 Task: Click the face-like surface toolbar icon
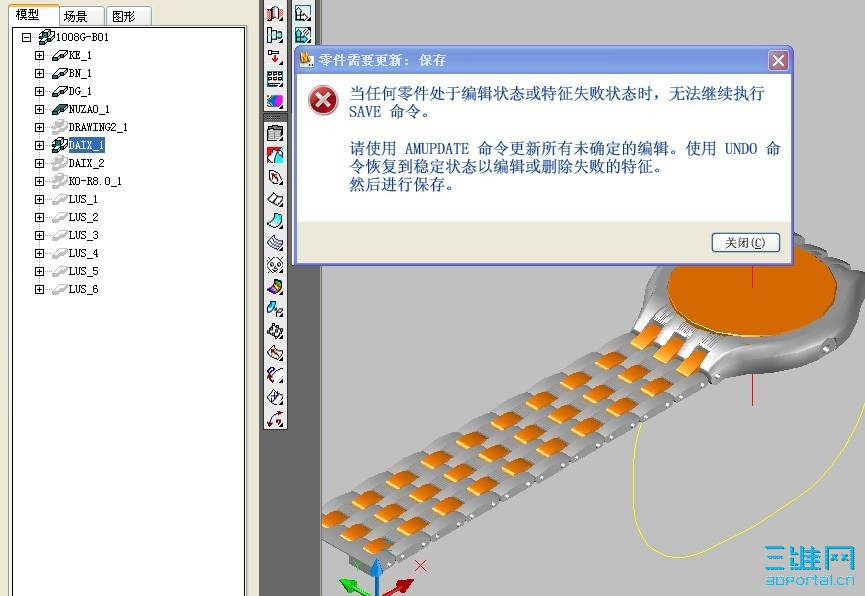click(275, 265)
